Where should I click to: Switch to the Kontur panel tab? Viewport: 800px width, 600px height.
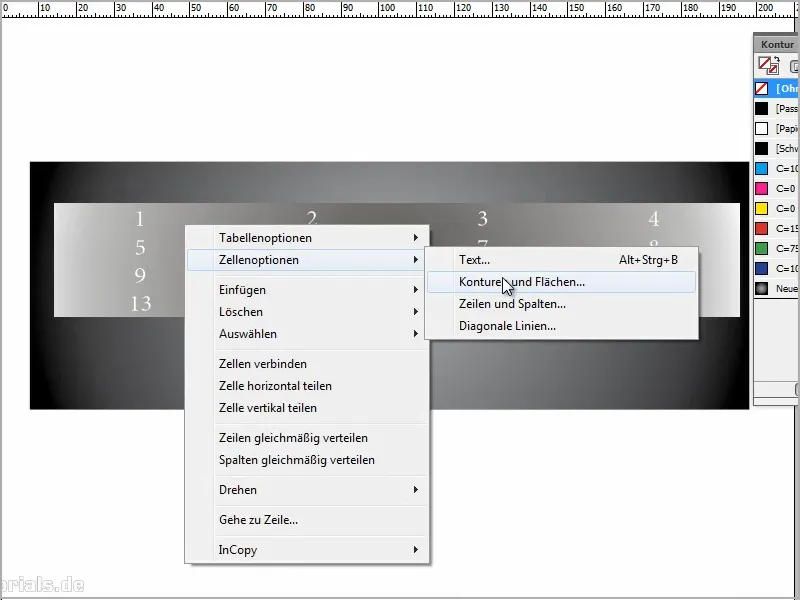click(x=775, y=44)
